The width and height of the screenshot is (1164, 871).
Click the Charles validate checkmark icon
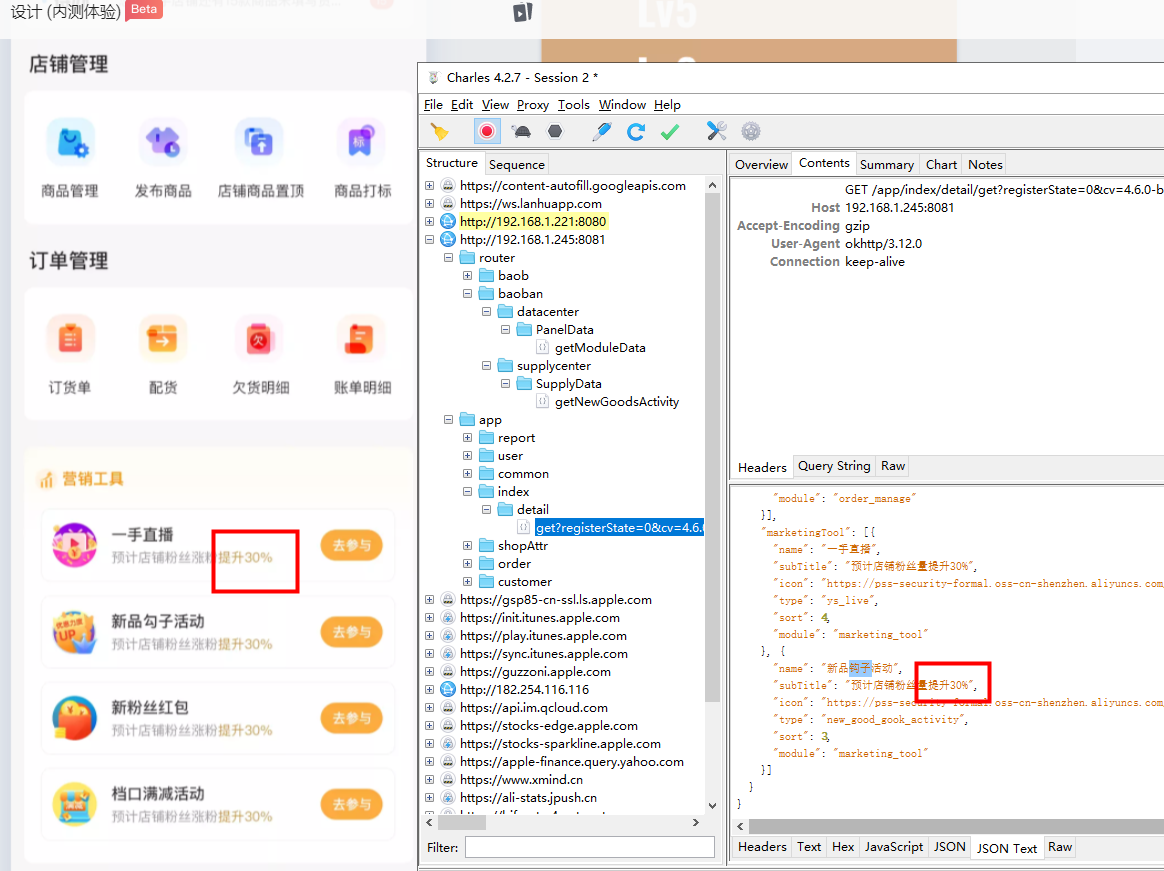670,131
